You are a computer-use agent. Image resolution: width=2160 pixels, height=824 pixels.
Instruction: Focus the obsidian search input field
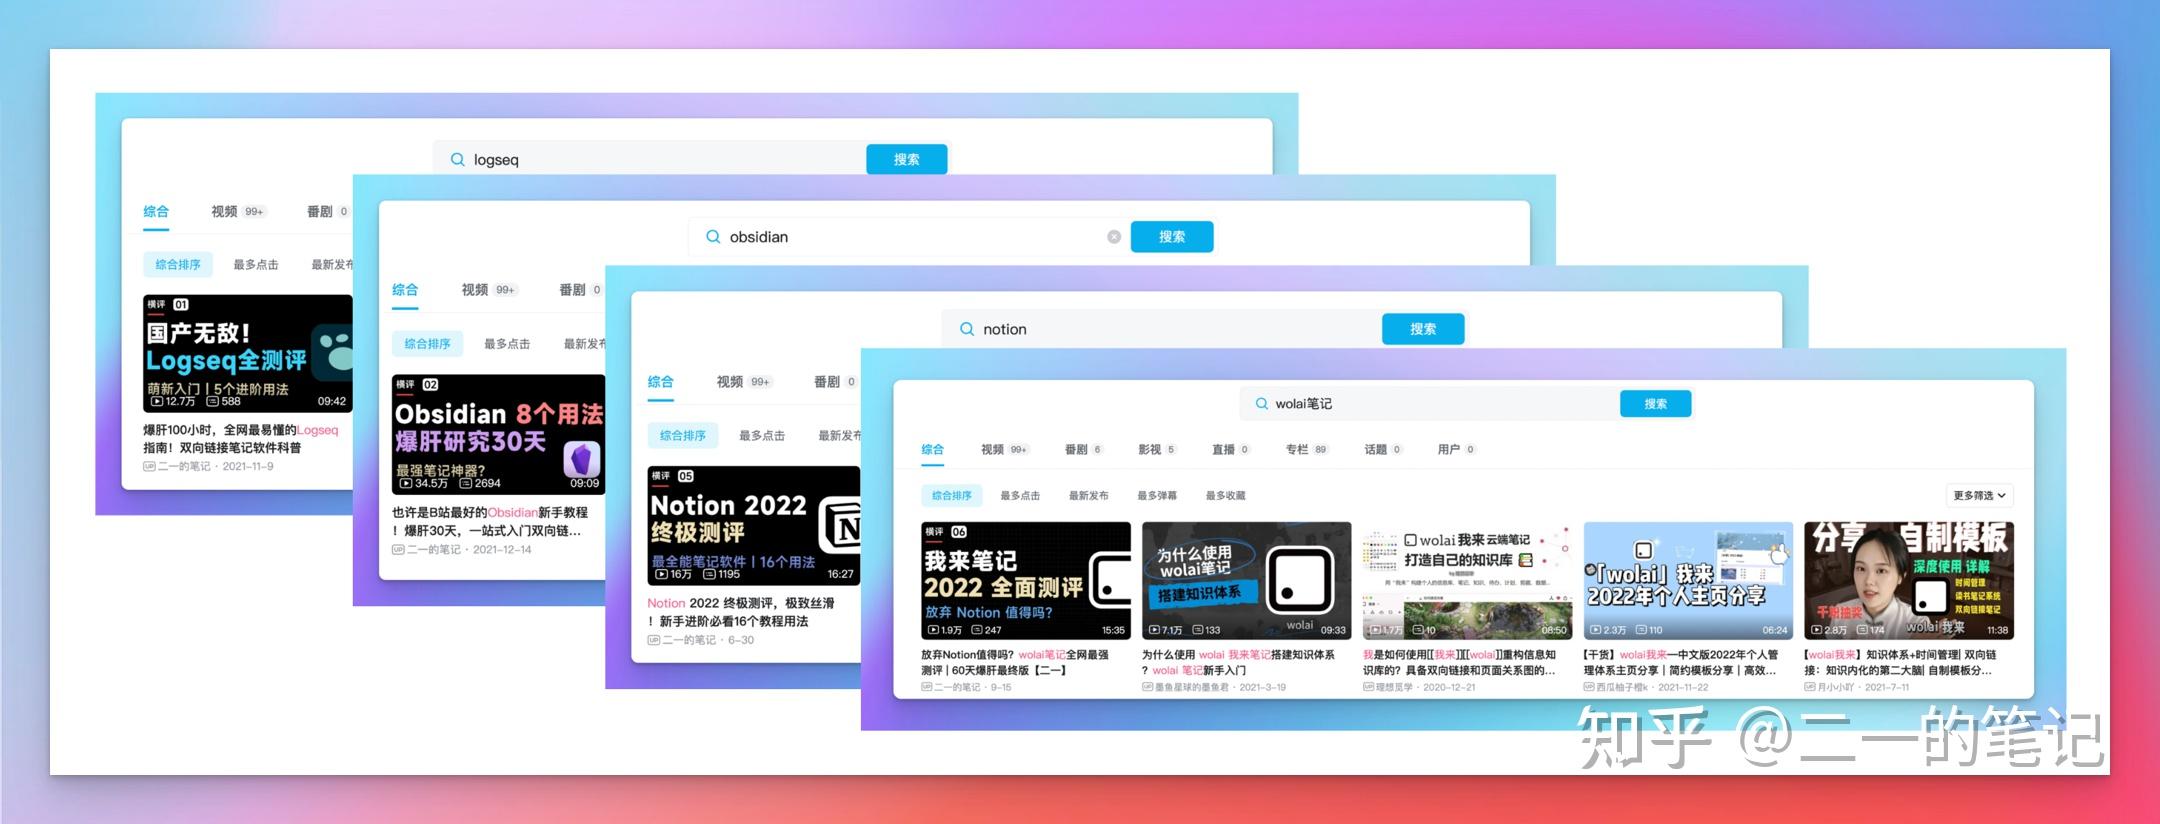(909, 237)
